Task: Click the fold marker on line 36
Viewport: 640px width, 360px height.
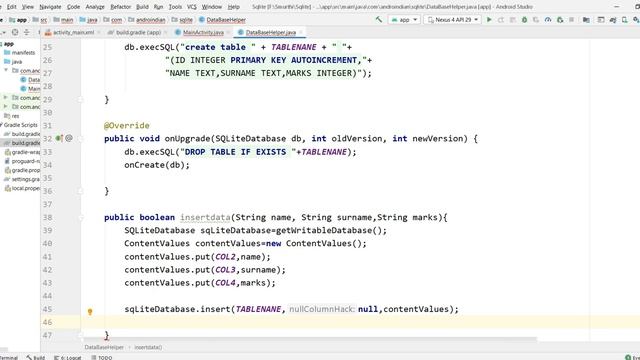Action: pyautogui.click(x=81, y=191)
